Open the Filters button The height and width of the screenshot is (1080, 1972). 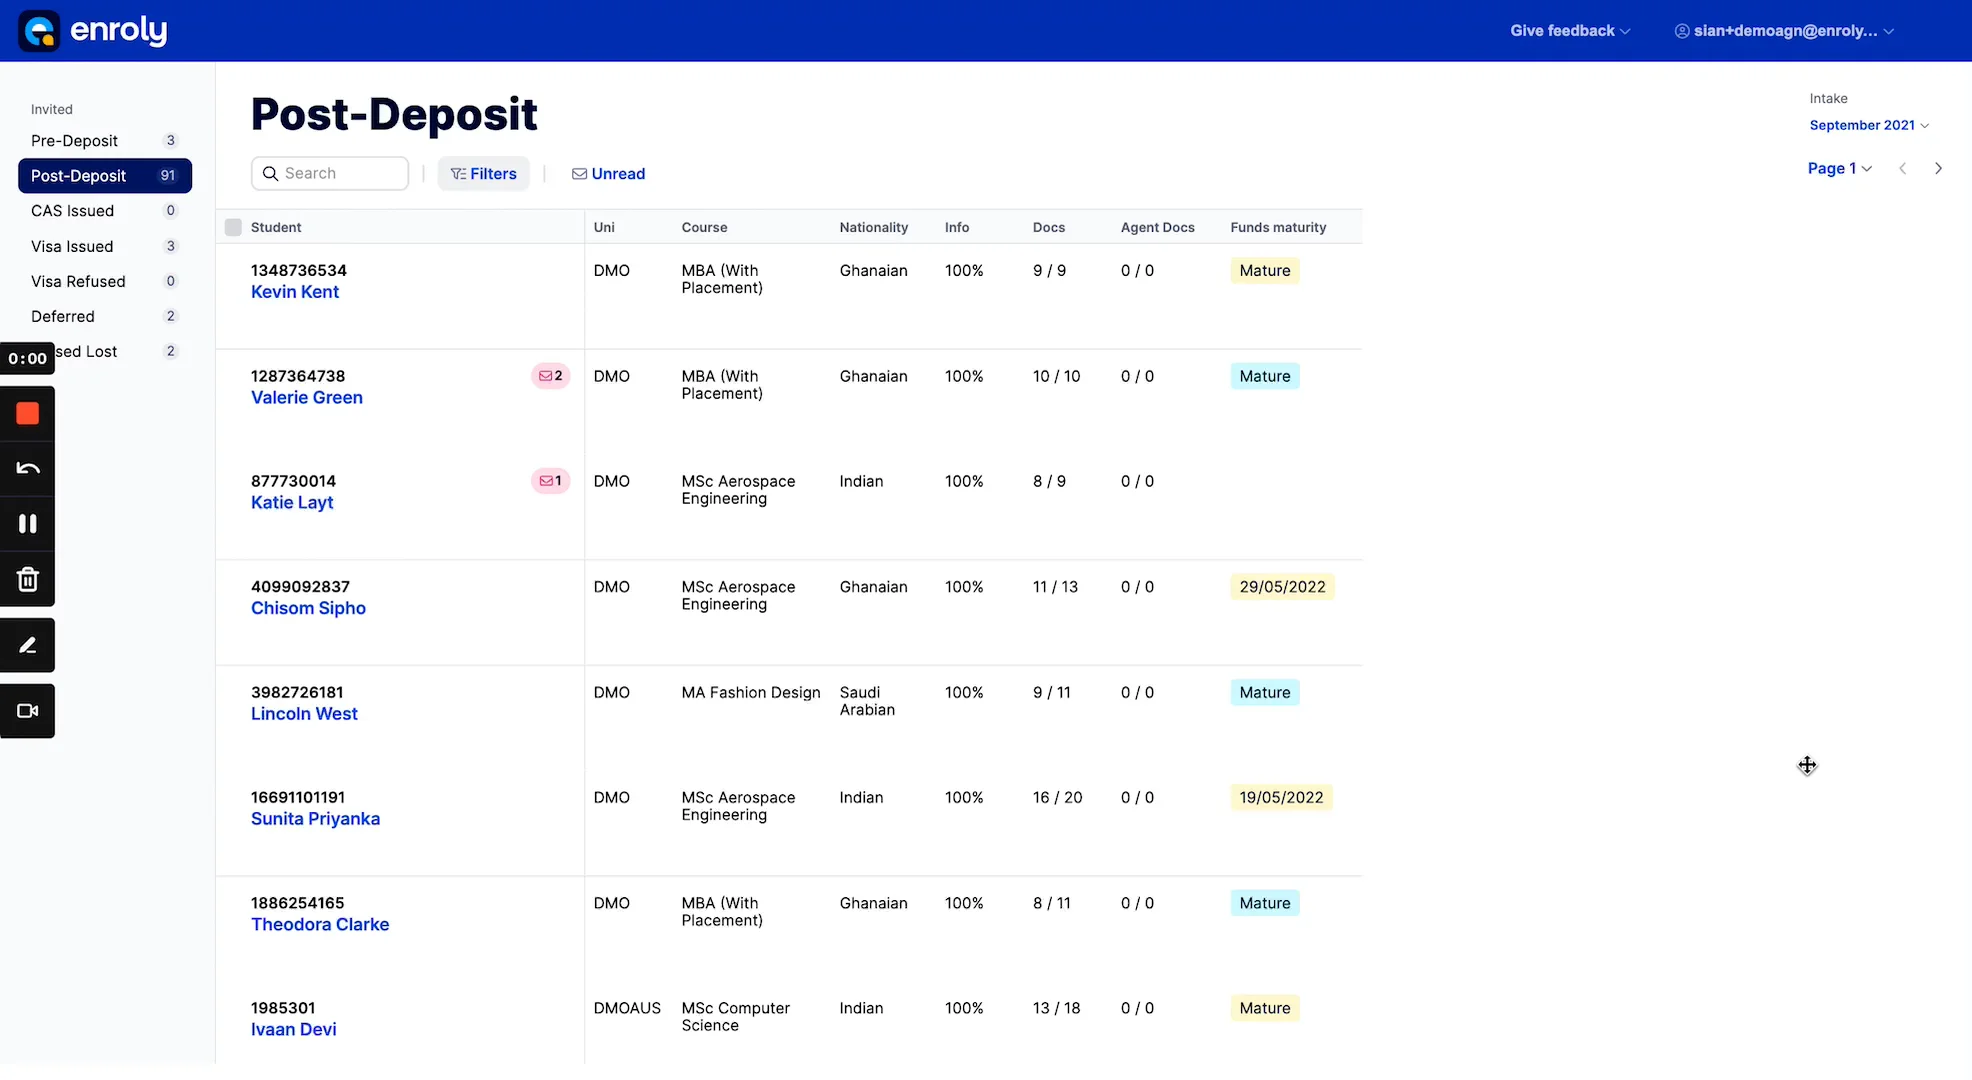[484, 174]
